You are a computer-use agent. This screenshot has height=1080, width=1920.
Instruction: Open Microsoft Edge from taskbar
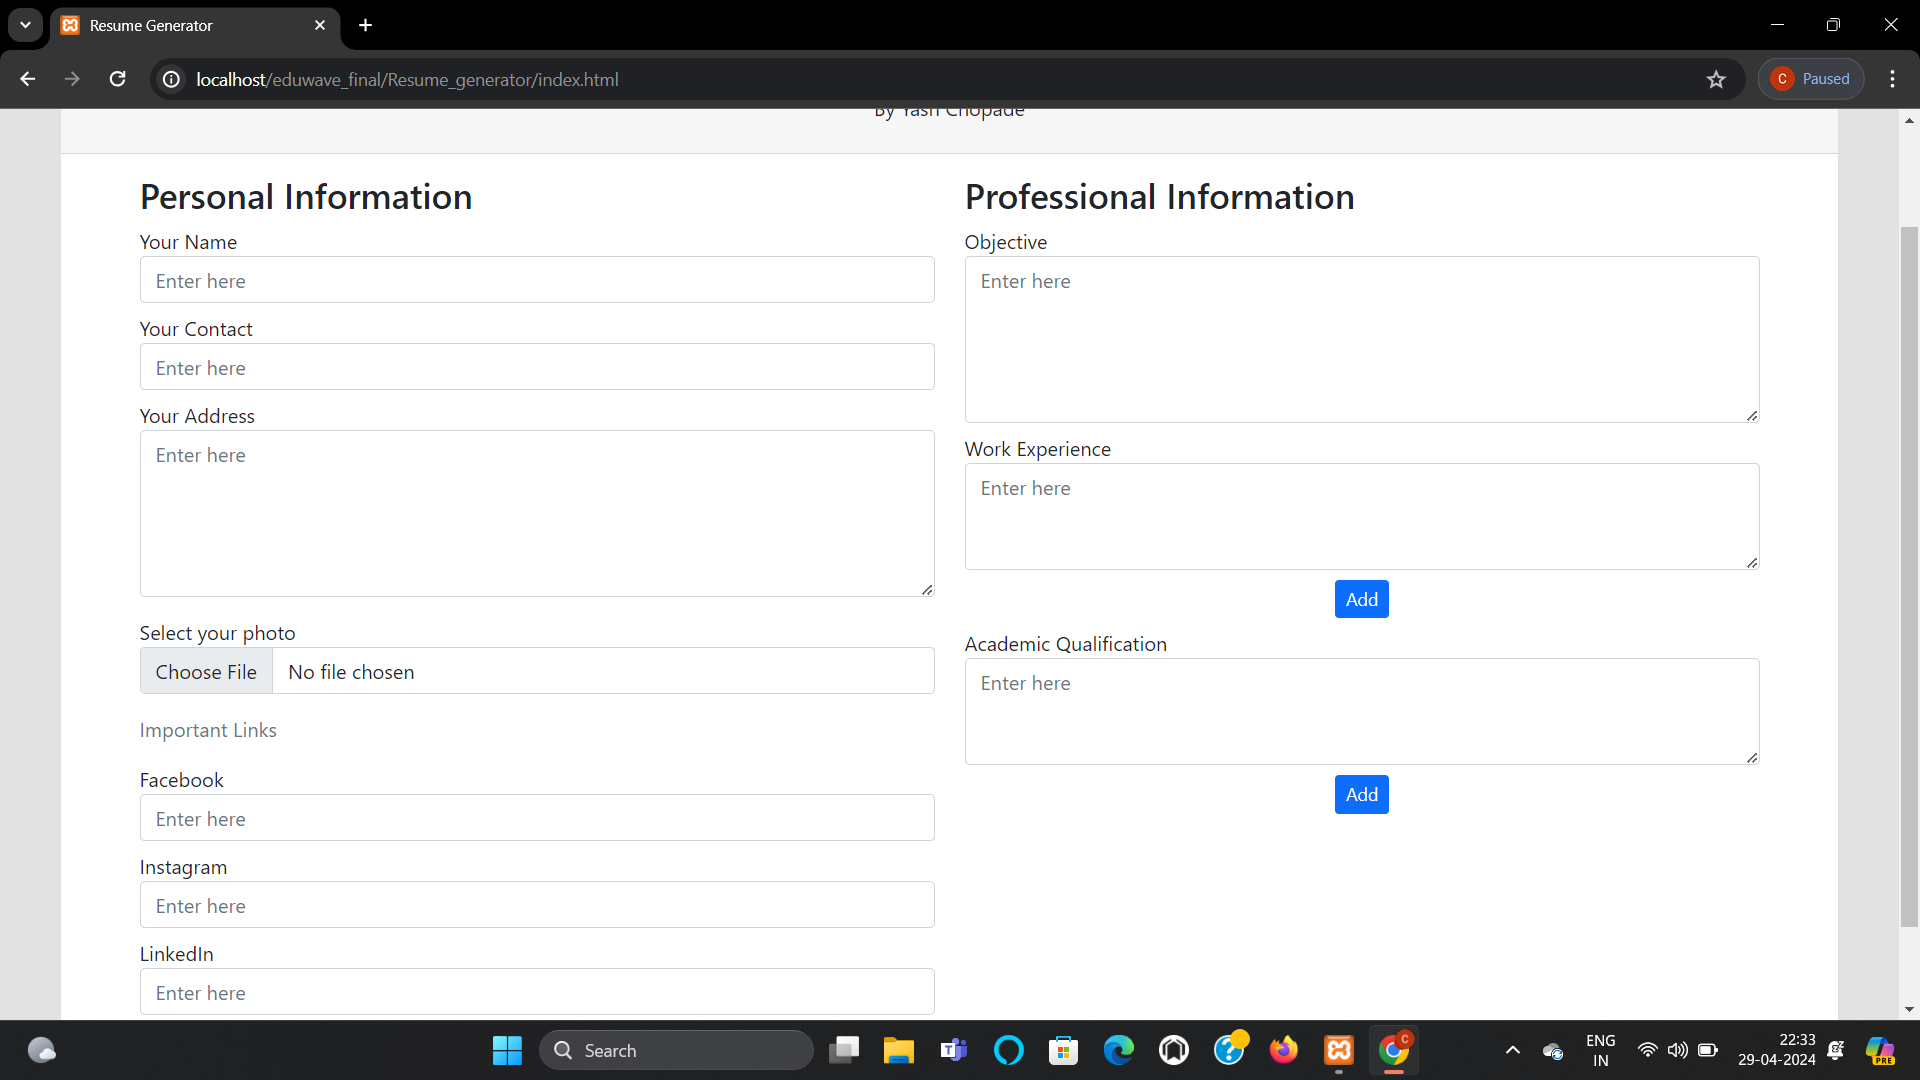1118,1050
